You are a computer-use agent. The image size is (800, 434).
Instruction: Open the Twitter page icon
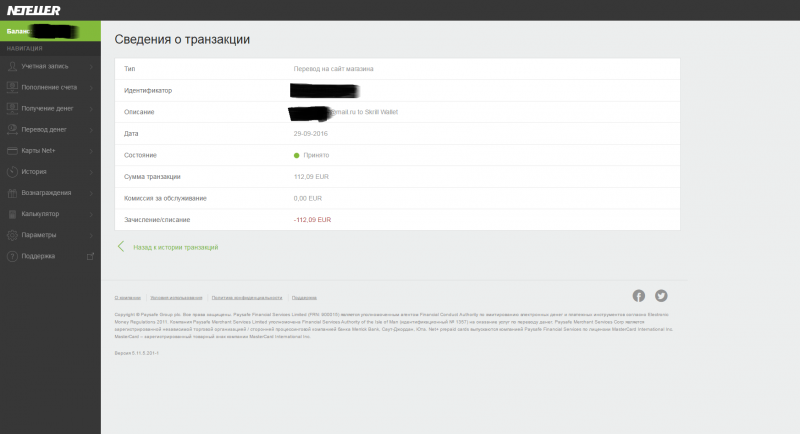point(661,296)
